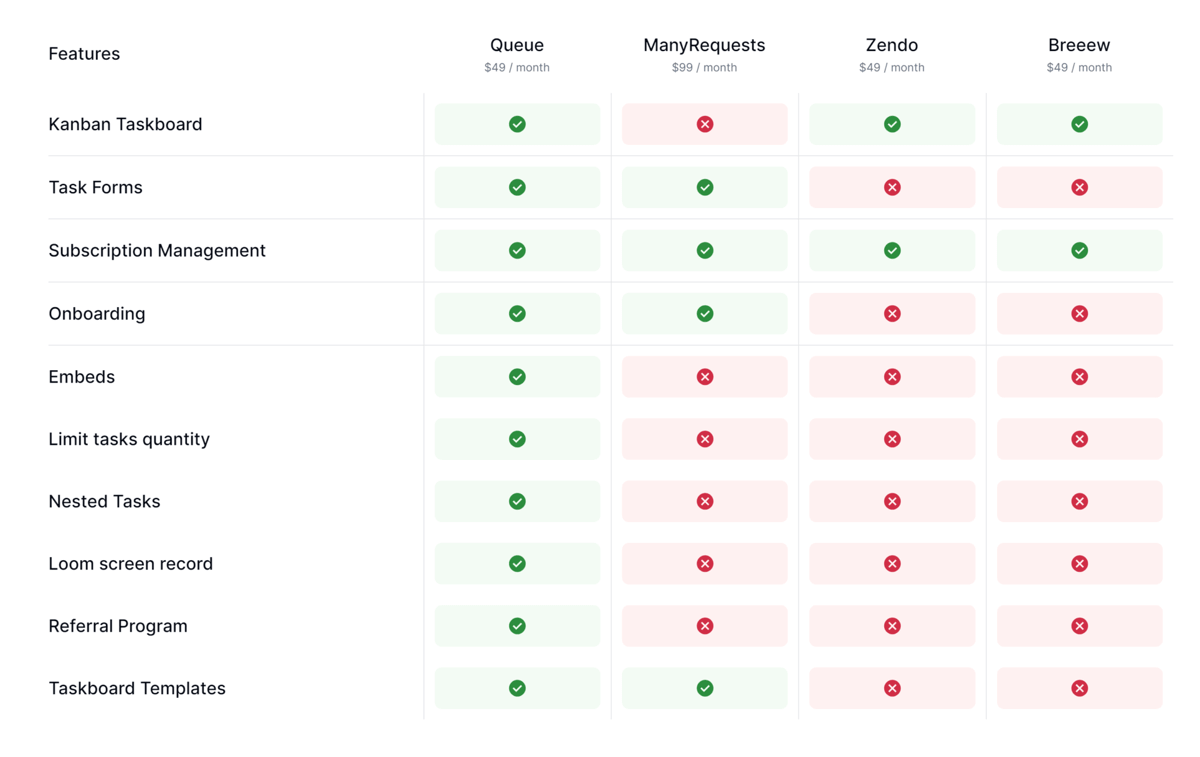The height and width of the screenshot is (757, 1200).
Task: Select ManyRequests' check icon in Task Forms row
Action: coord(705,187)
